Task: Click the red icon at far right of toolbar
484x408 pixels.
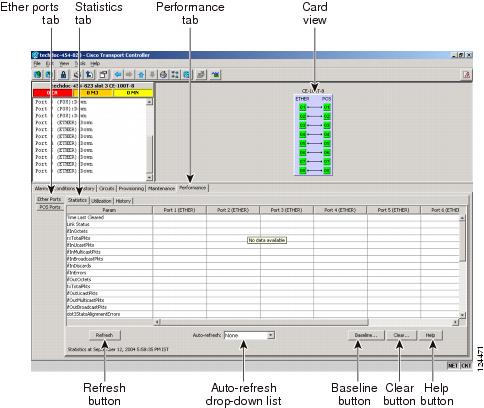Action: (467, 75)
